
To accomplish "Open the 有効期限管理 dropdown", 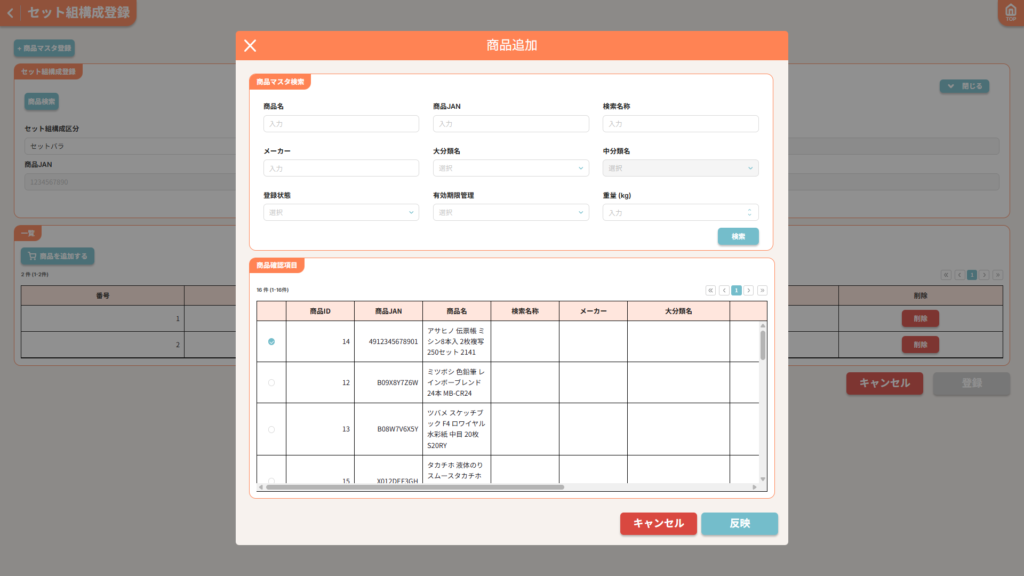I will click(x=511, y=212).
